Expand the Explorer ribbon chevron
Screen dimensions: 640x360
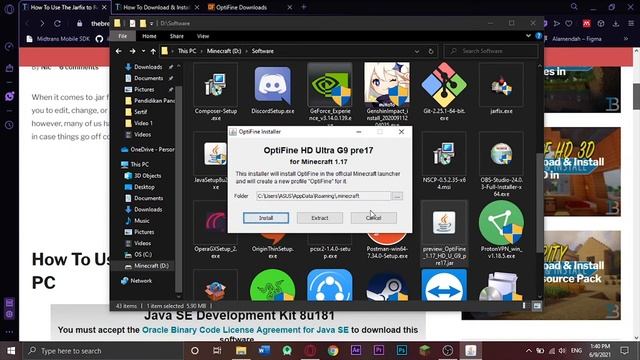[x=528, y=36]
